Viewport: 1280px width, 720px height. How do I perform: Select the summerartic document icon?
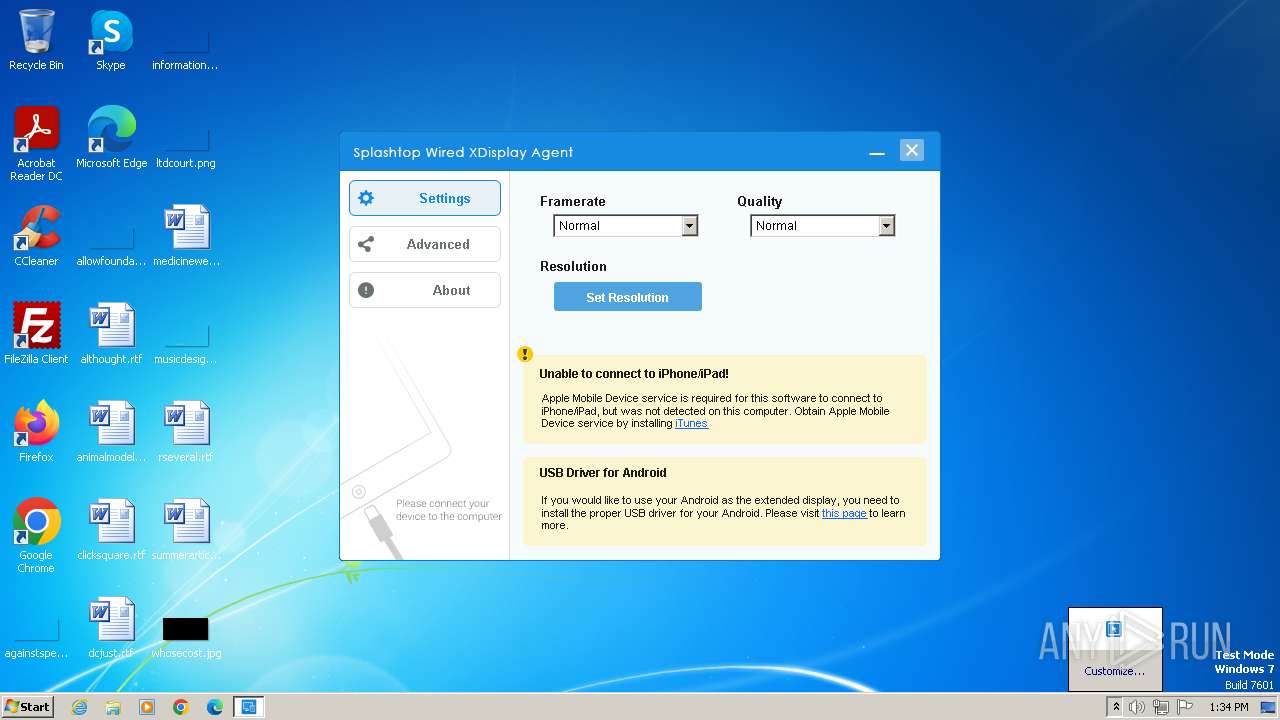click(x=186, y=530)
